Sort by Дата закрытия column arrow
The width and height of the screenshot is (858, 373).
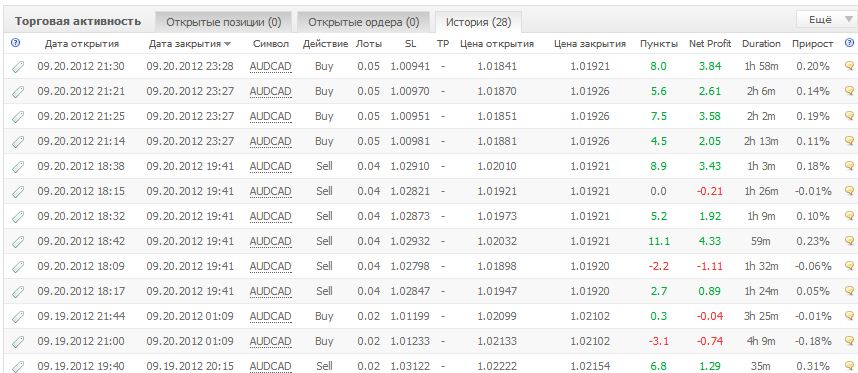(228, 44)
